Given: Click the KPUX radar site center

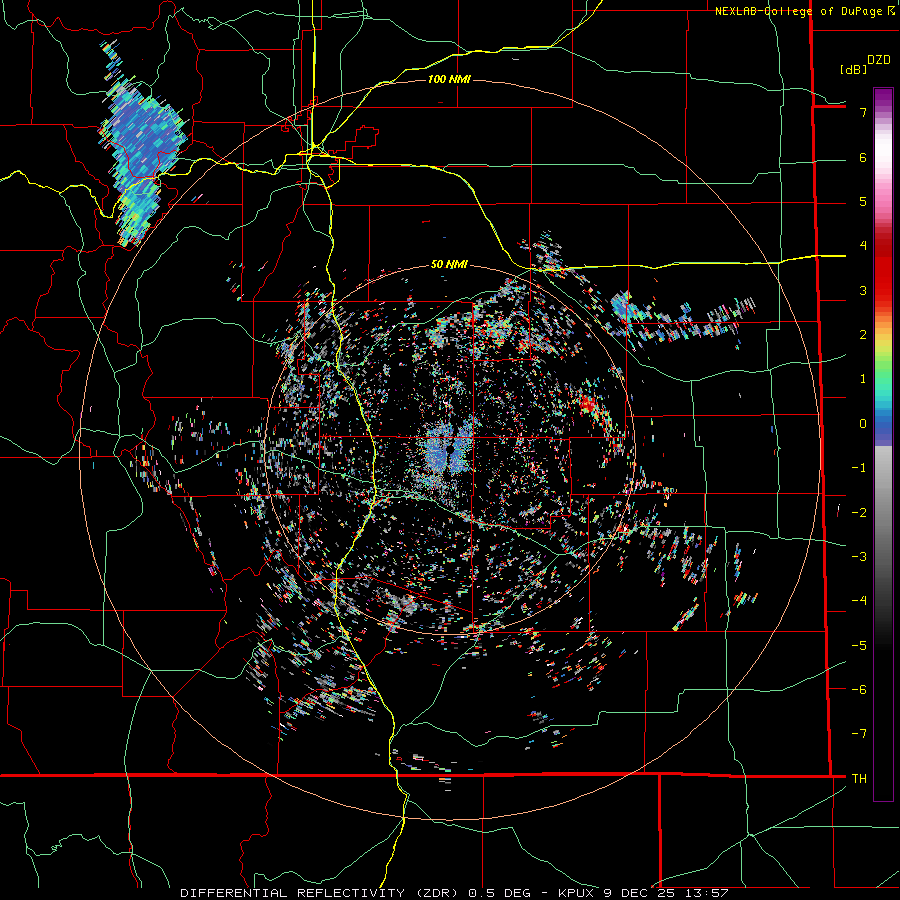Looking at the screenshot, I should tap(452, 451).
